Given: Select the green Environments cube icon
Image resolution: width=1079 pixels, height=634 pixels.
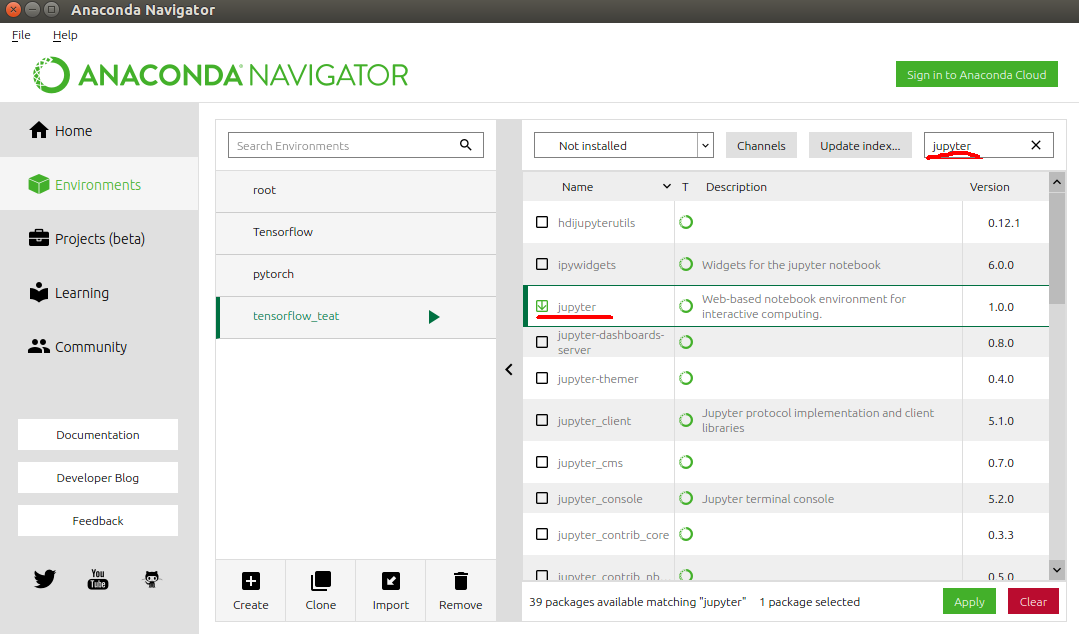Looking at the screenshot, I should pos(39,184).
